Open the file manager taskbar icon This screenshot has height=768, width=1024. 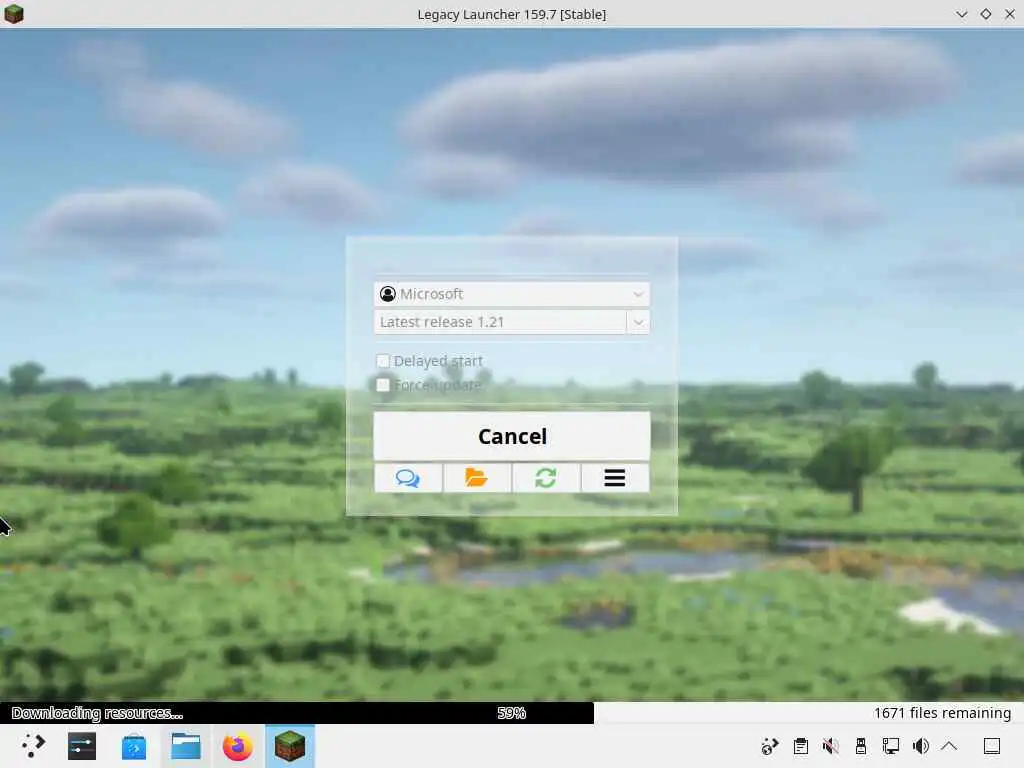click(x=185, y=746)
